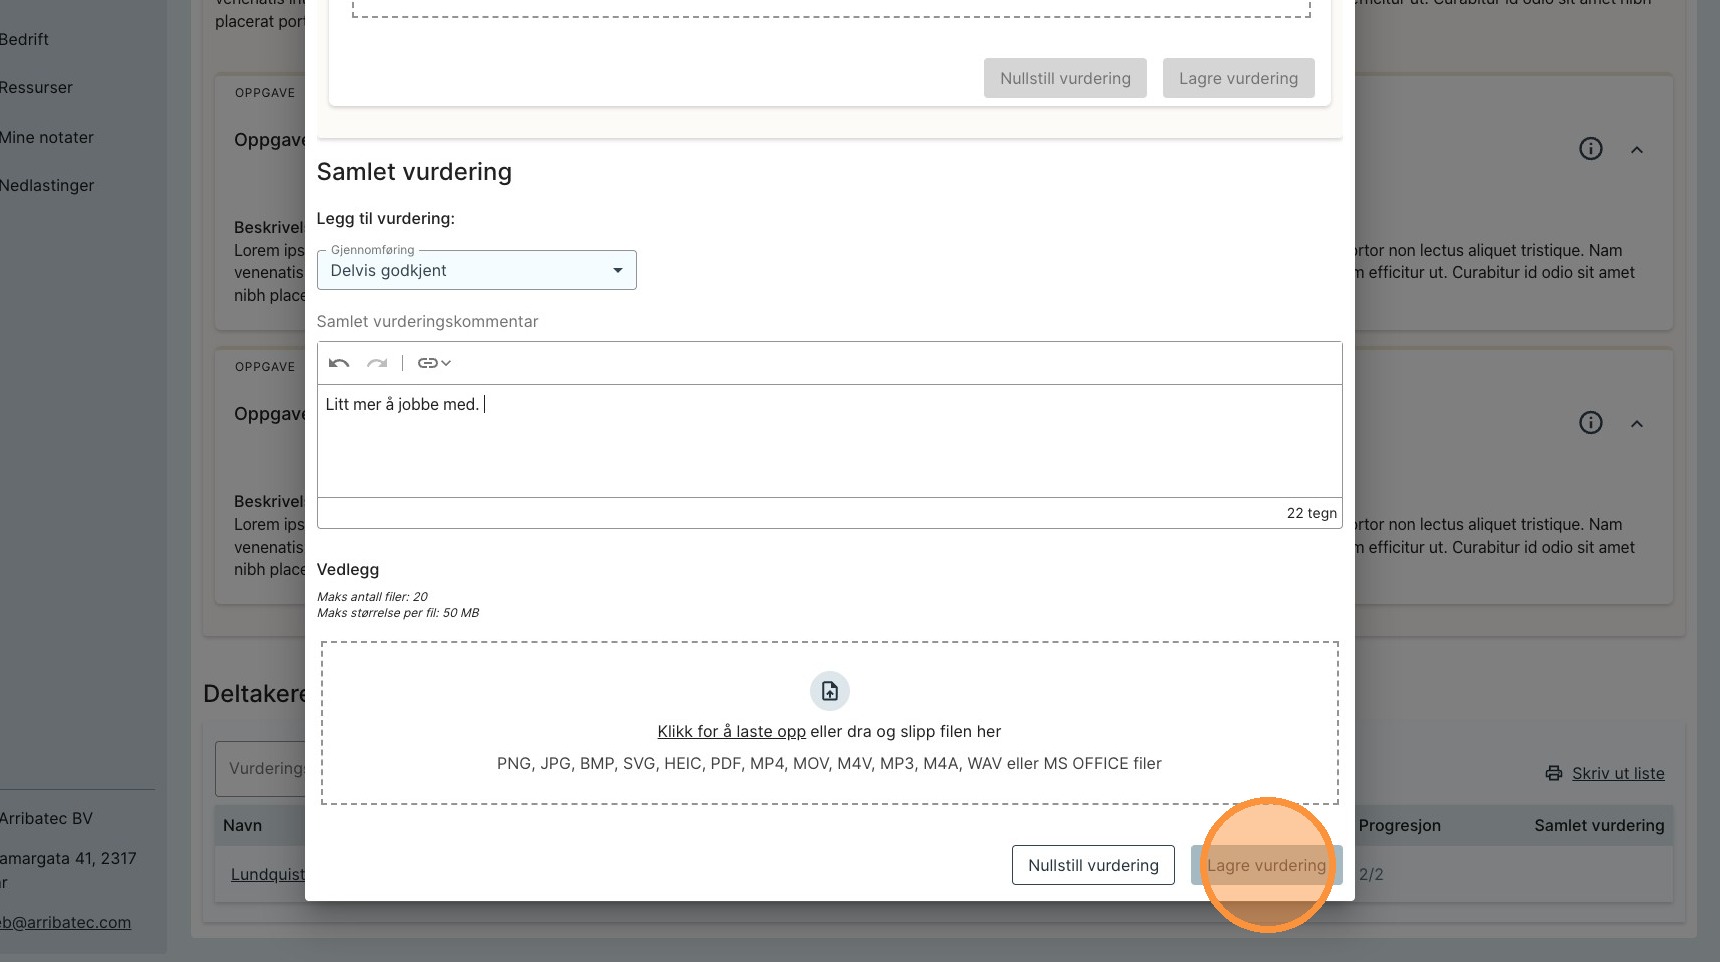1720x962 pixels.
Task: Click the Klikk for å laste opp link
Action: tap(731, 731)
